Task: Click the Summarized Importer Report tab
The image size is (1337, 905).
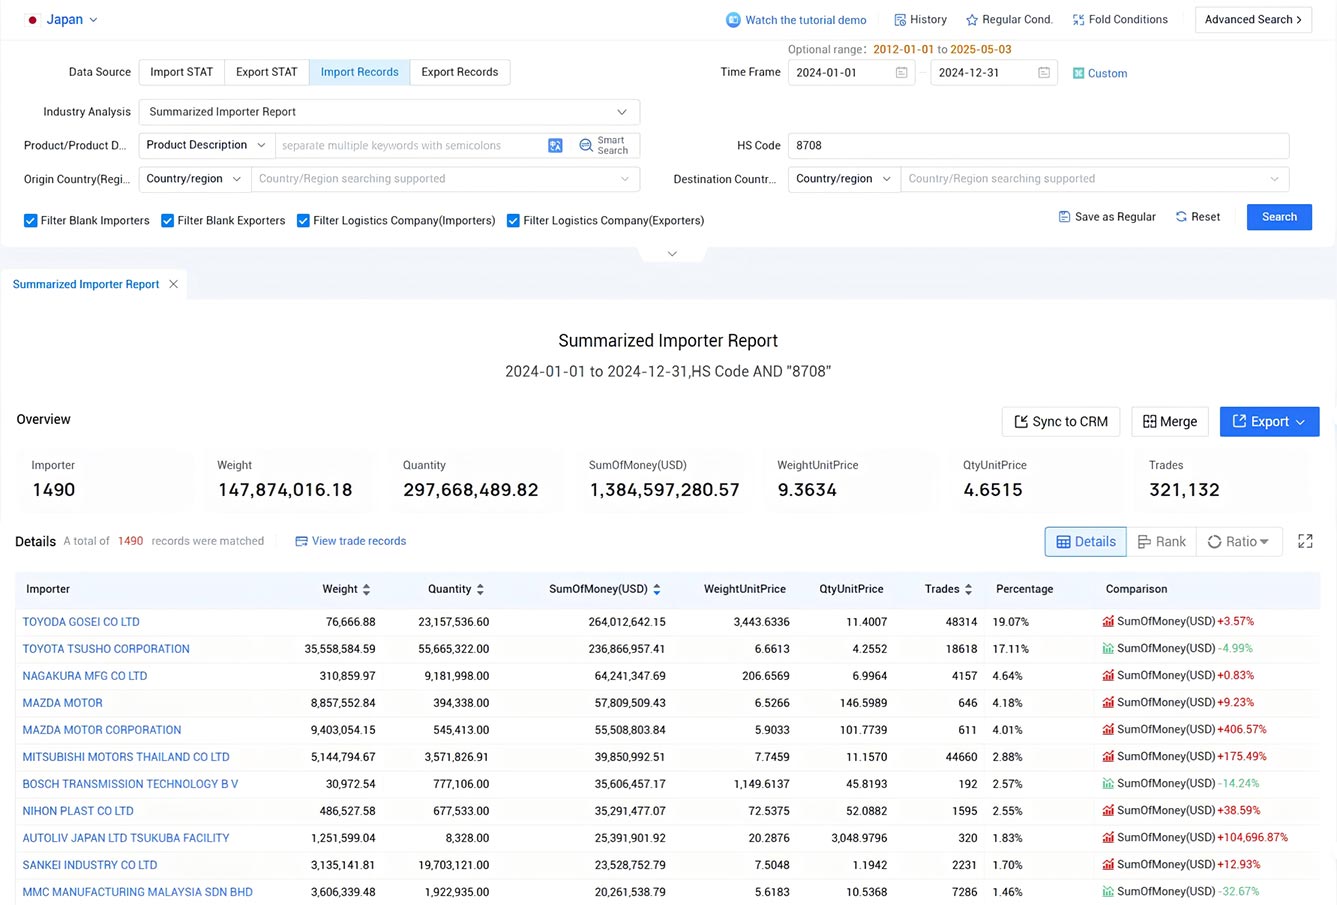Action: (86, 285)
